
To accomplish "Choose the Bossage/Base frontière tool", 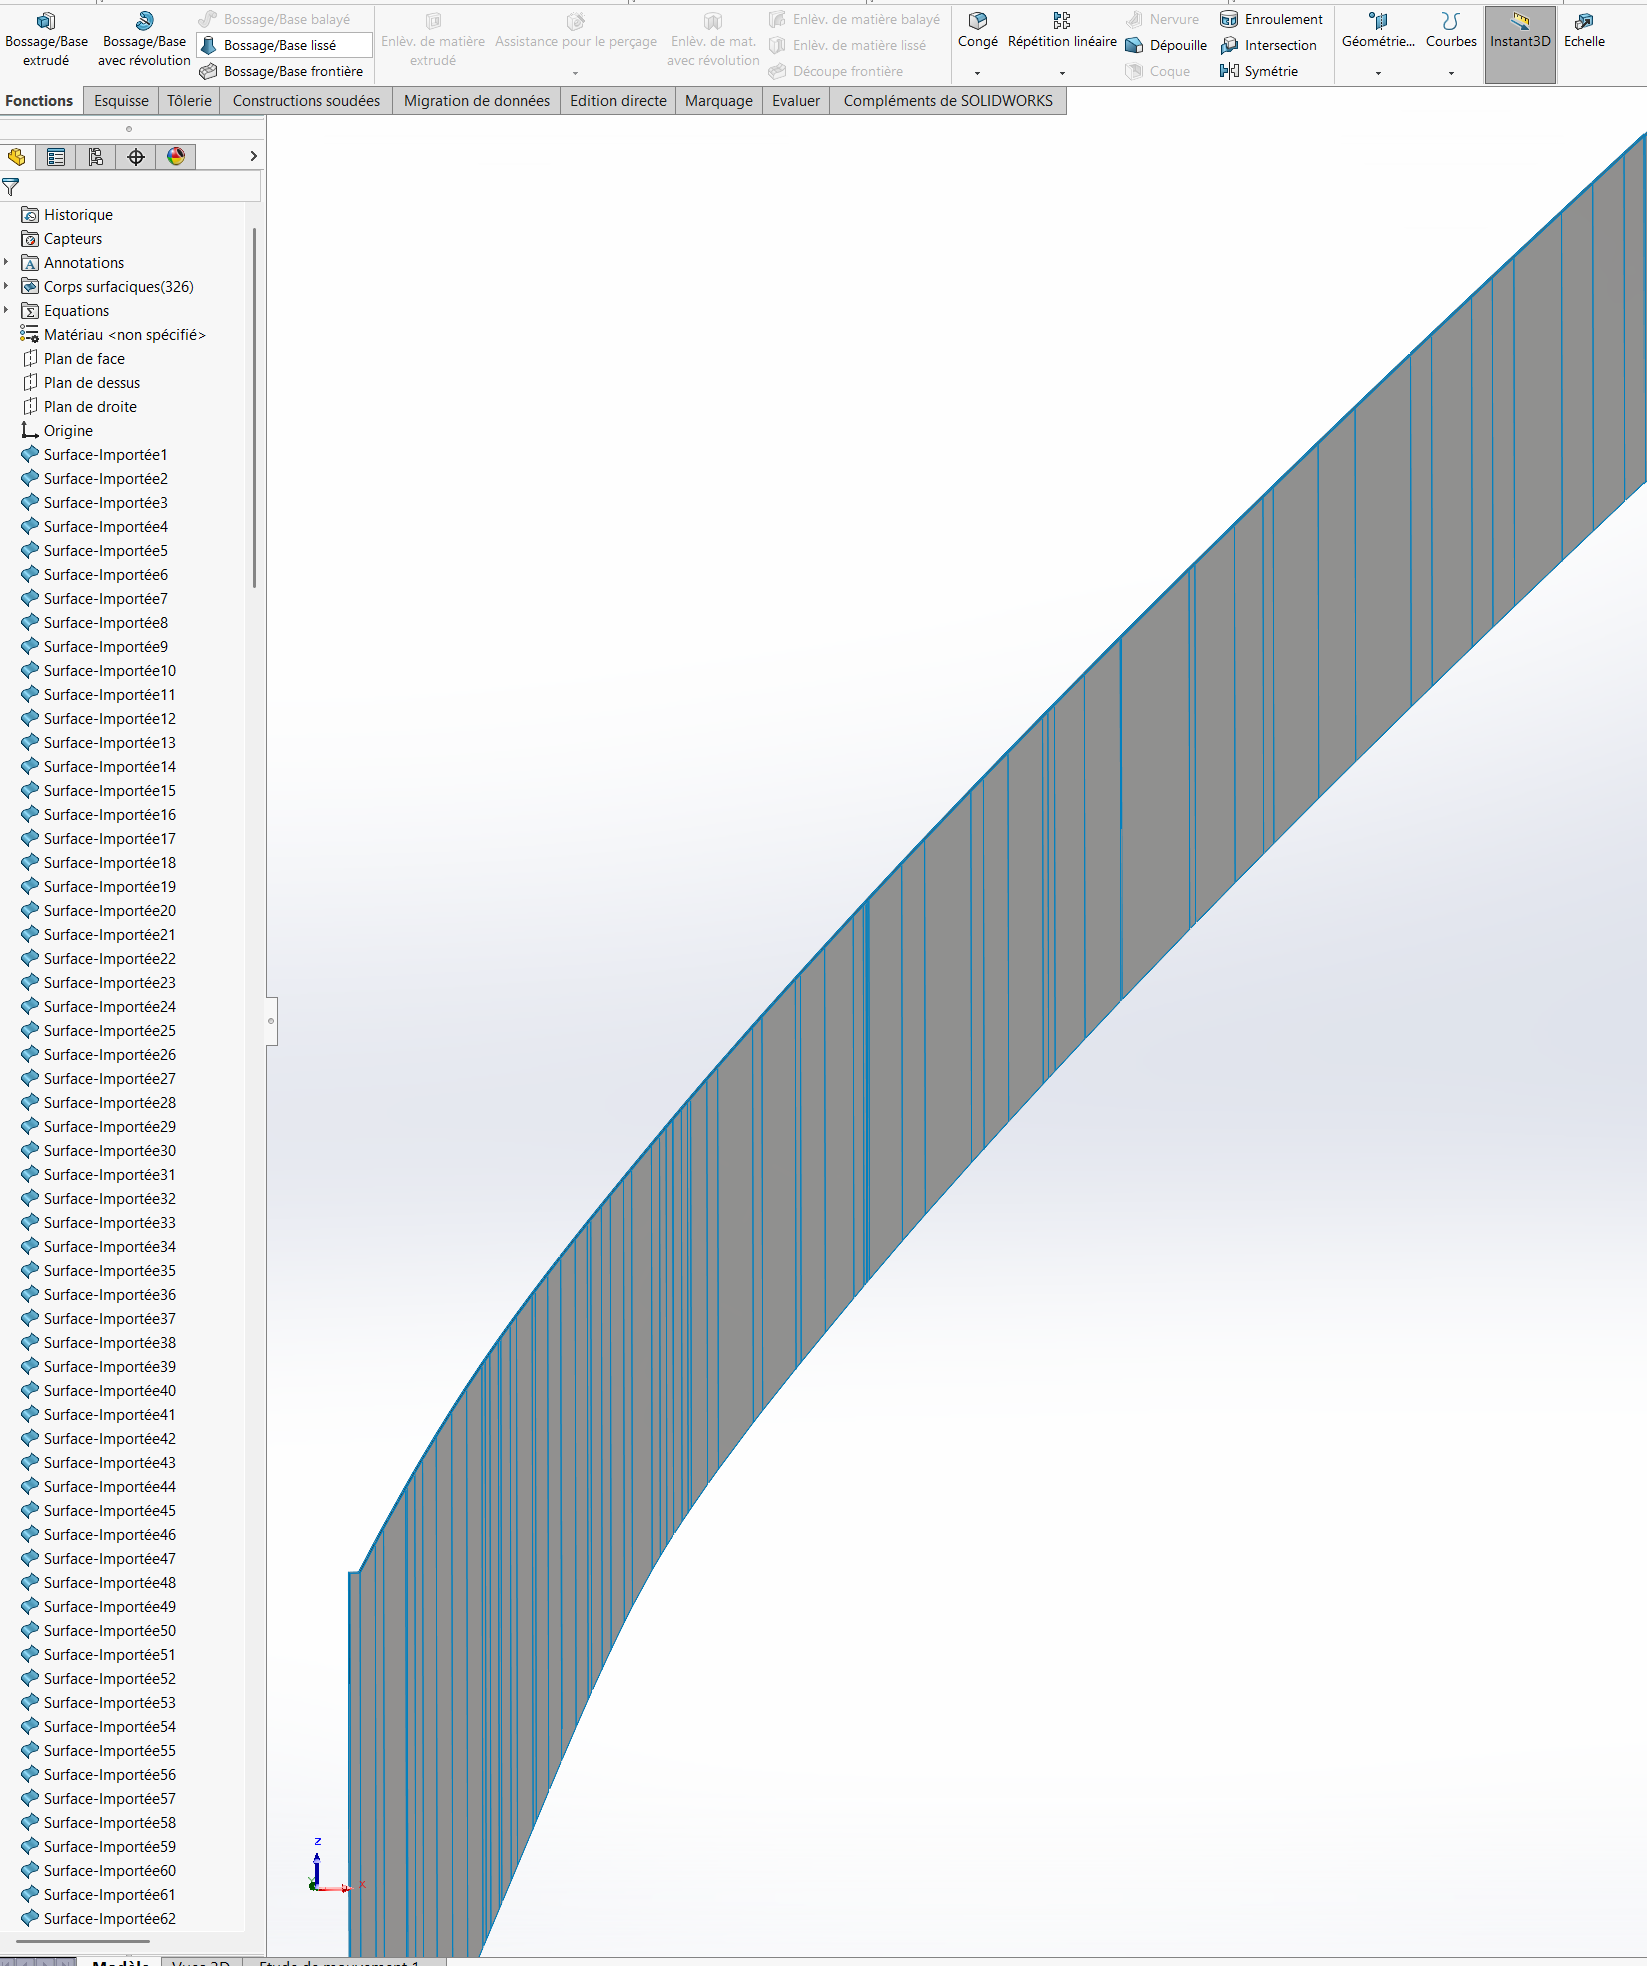I will (292, 71).
